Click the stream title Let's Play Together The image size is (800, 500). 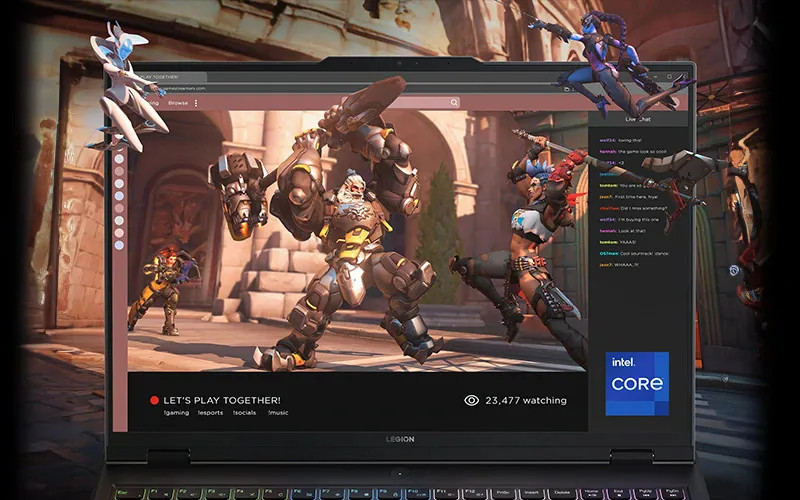[x=222, y=400]
